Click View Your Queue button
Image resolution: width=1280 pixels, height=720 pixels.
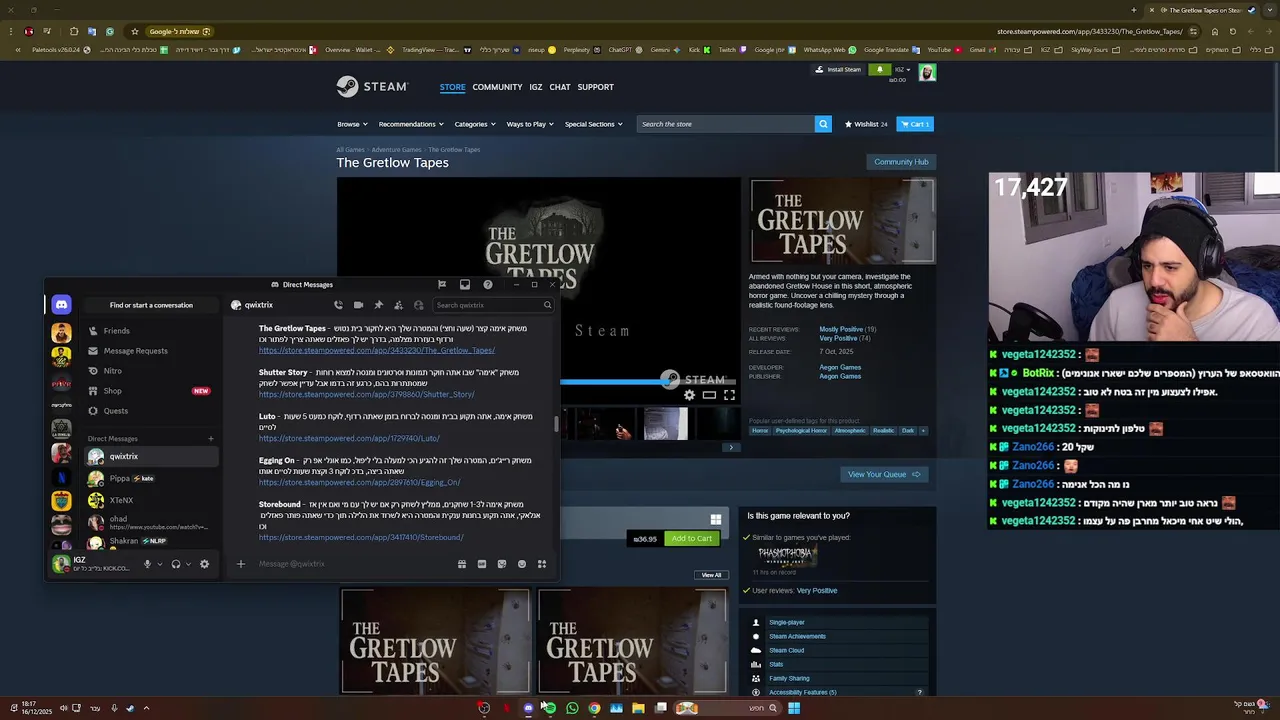coord(884,475)
